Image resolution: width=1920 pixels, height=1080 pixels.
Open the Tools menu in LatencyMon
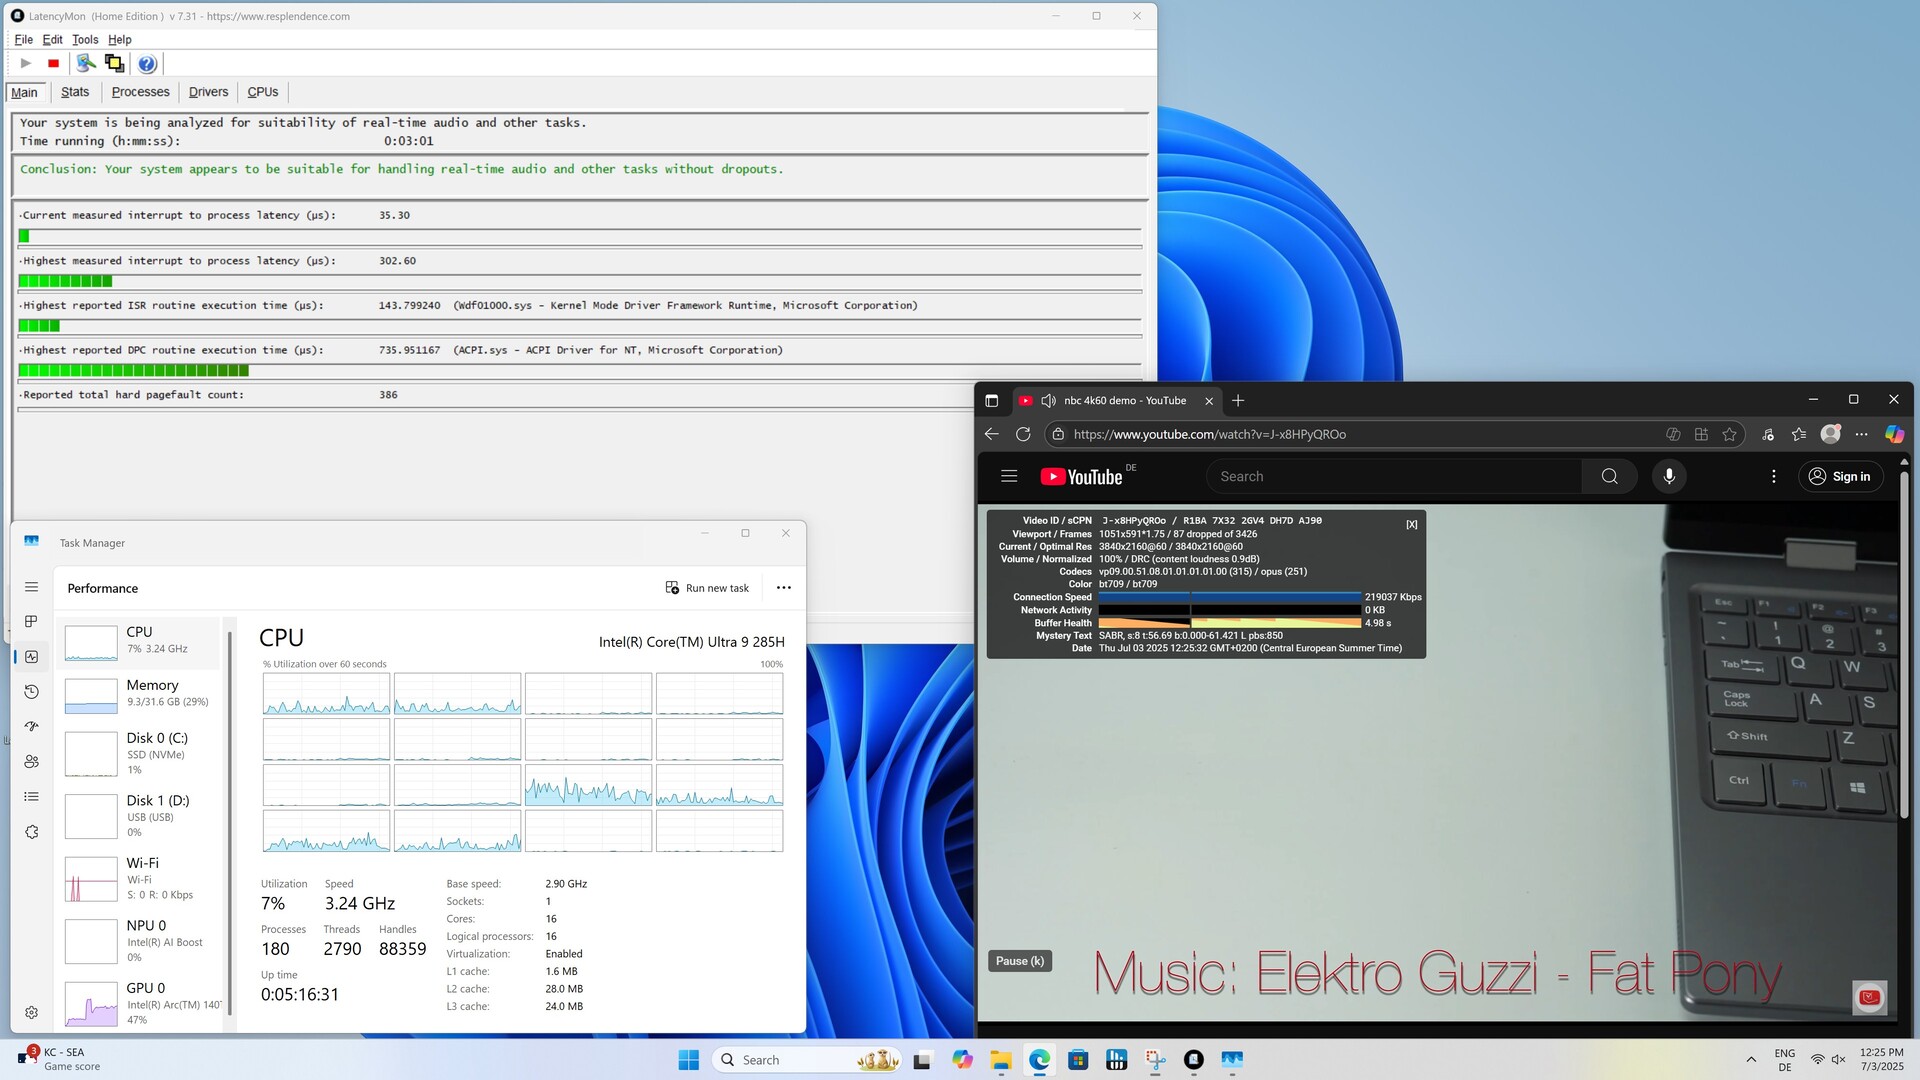pos(85,40)
